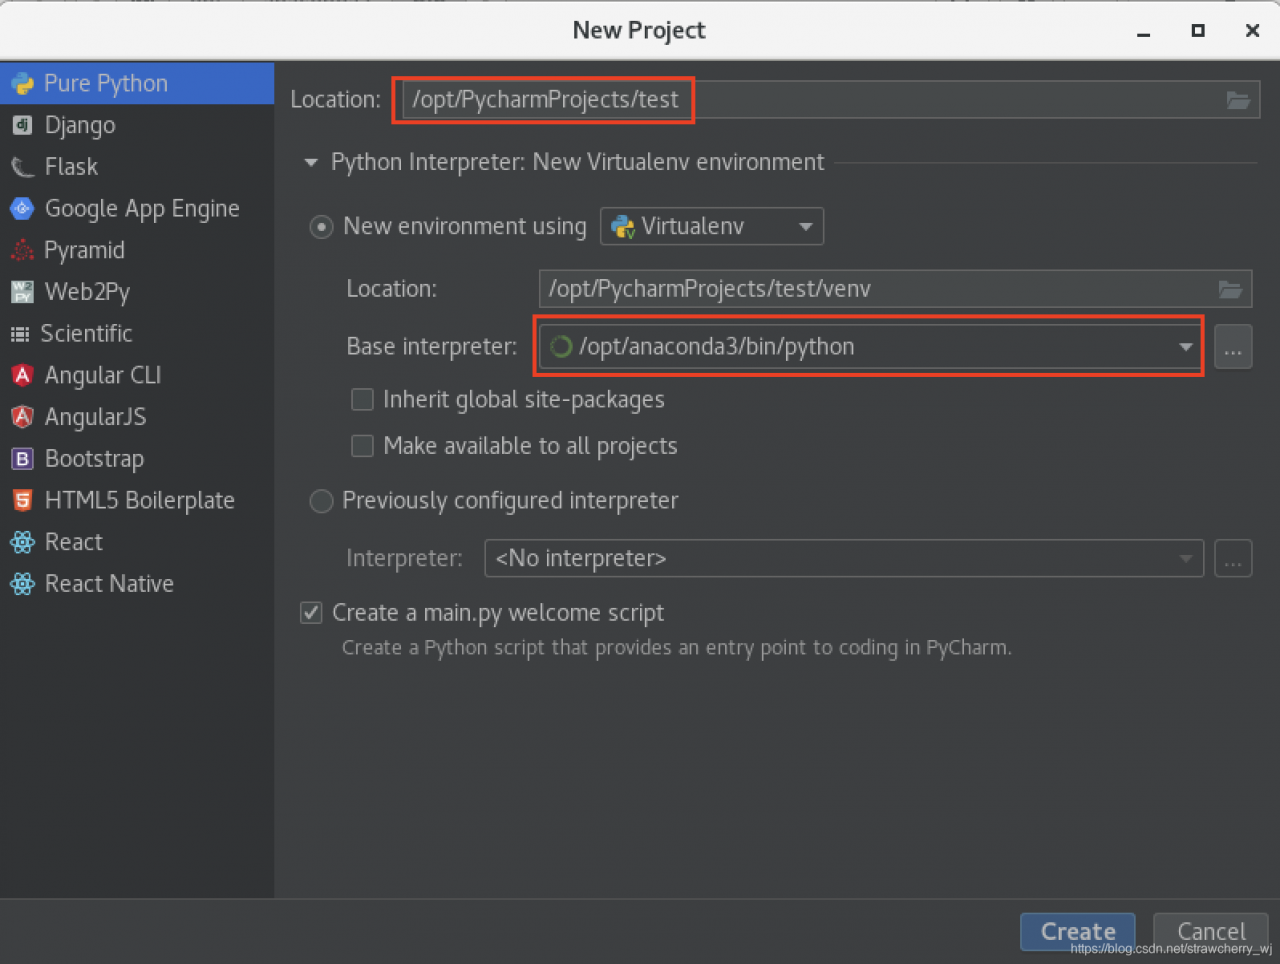Select Previously configured interpreter radio button
Image resolution: width=1280 pixels, height=964 pixels.
[x=321, y=501]
